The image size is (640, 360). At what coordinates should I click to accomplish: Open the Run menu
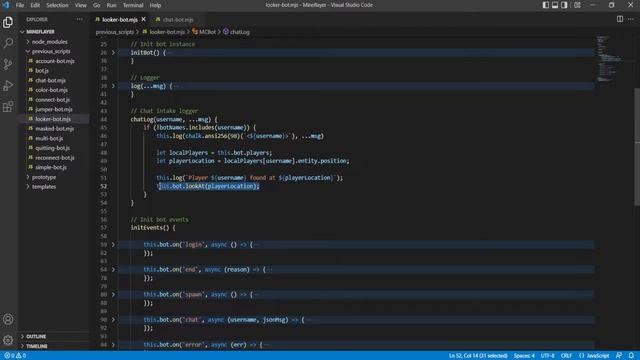[x=111, y=5]
